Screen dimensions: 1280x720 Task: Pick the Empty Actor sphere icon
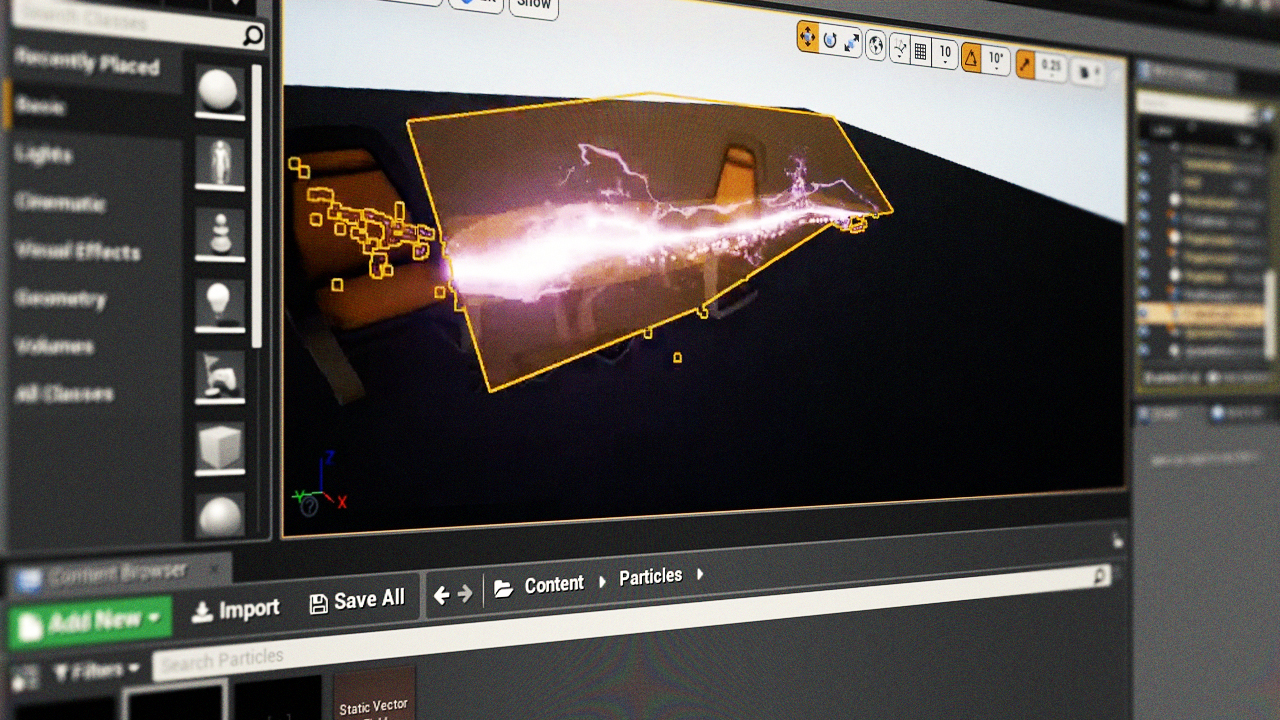pos(218,92)
